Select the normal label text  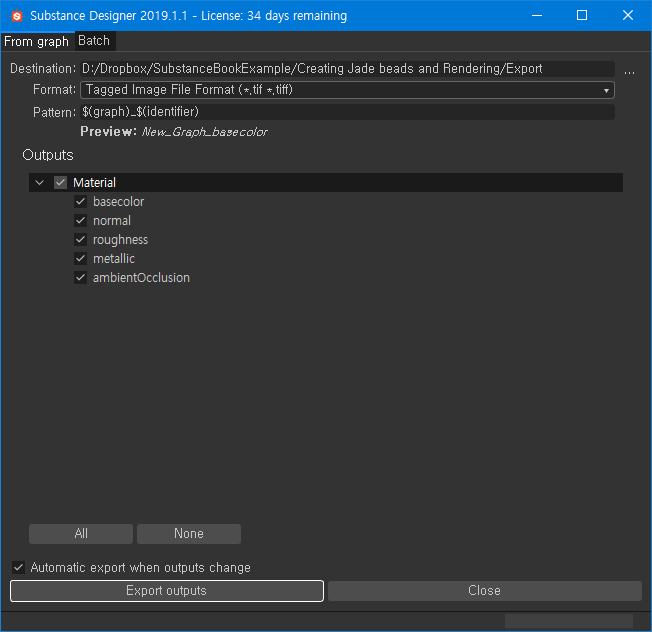pos(112,220)
